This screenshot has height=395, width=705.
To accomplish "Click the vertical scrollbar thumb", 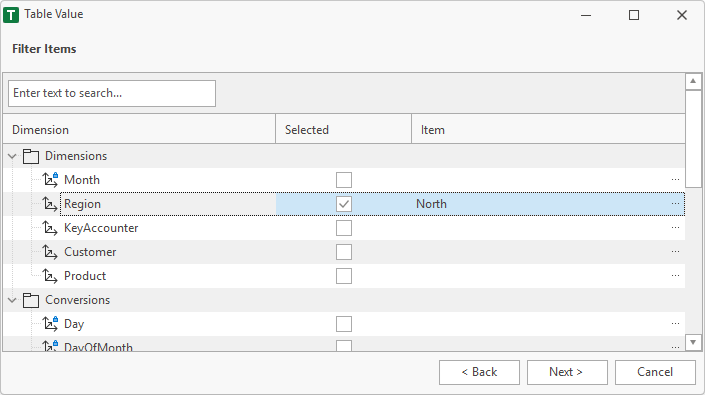I will pyautogui.click(x=693, y=138).
